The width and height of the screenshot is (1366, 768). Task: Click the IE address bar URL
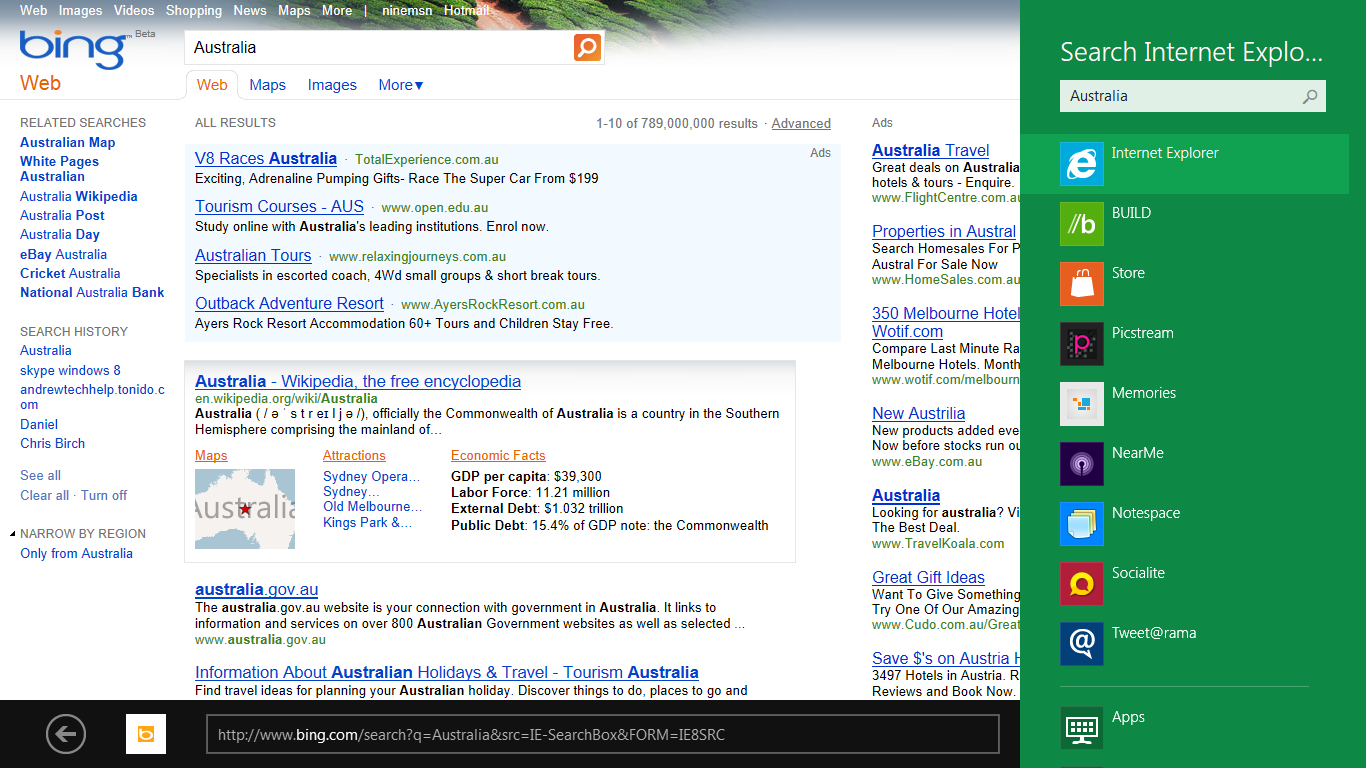[x=602, y=734]
